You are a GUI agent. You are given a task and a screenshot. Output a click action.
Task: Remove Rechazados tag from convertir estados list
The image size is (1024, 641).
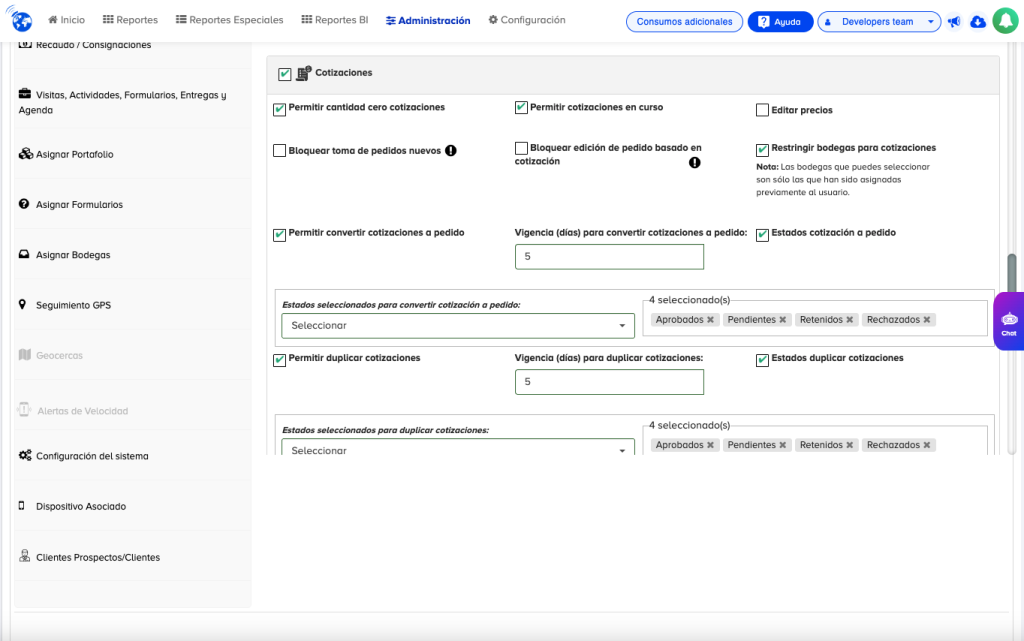(927, 320)
